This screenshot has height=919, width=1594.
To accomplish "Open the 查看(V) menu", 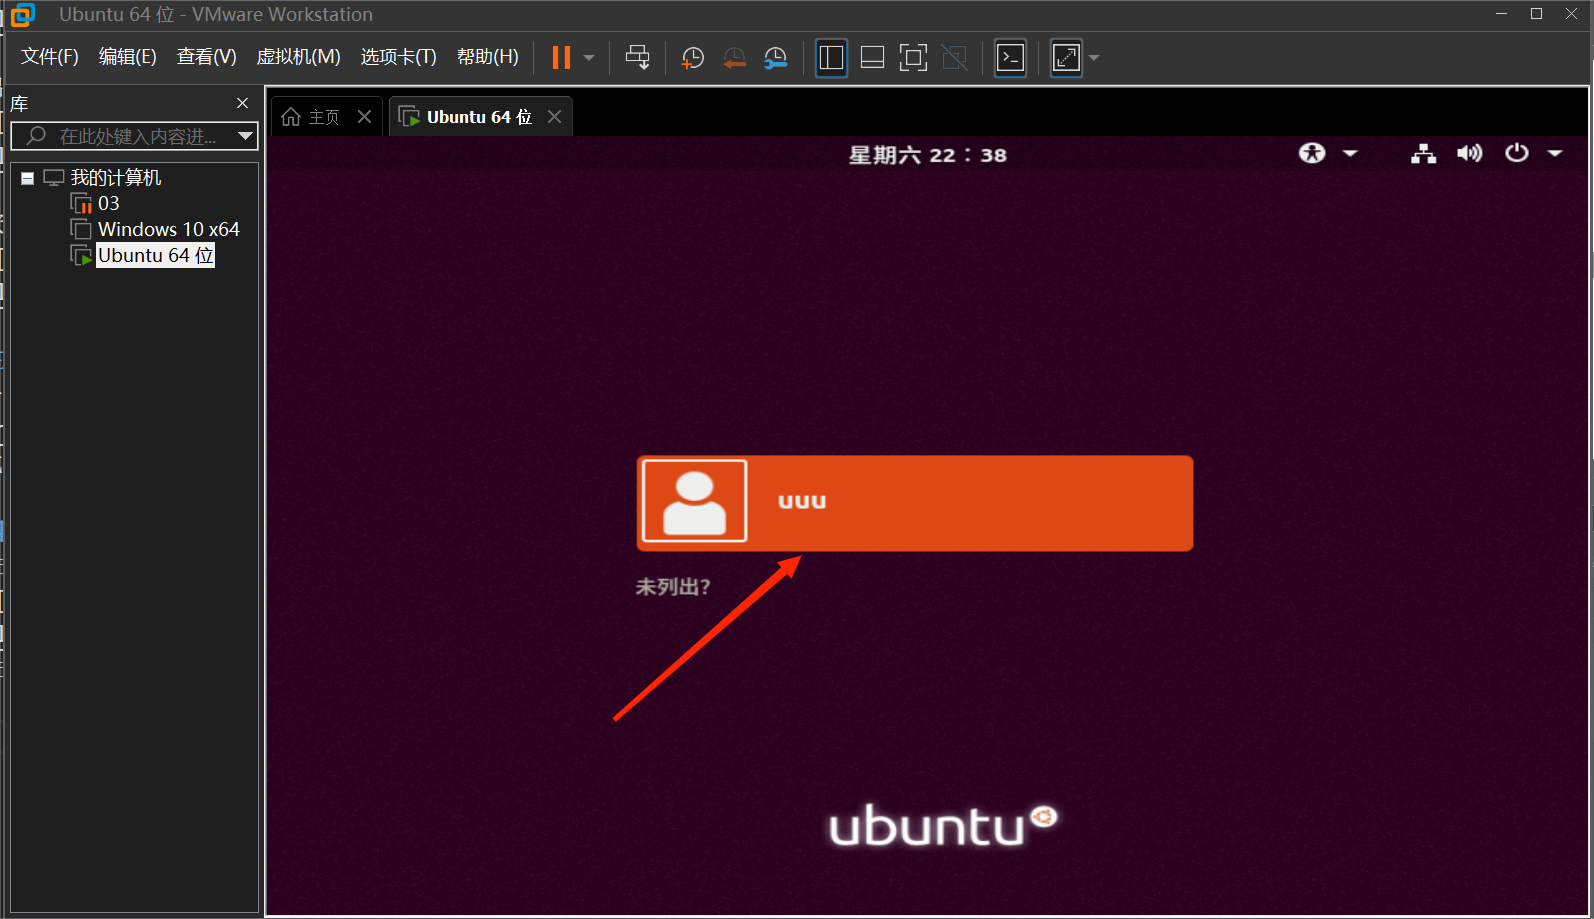I will tap(206, 57).
